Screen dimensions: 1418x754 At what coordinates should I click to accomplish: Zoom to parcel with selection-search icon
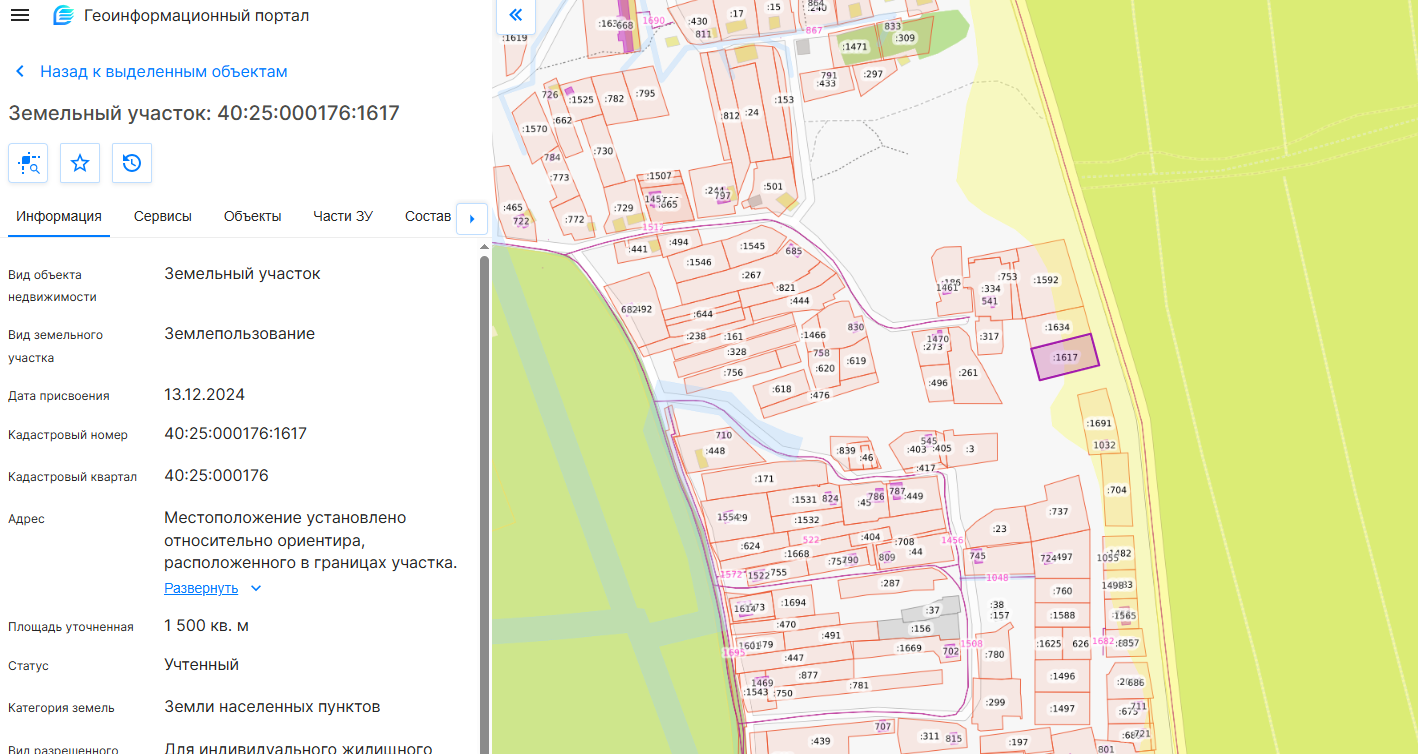click(28, 163)
